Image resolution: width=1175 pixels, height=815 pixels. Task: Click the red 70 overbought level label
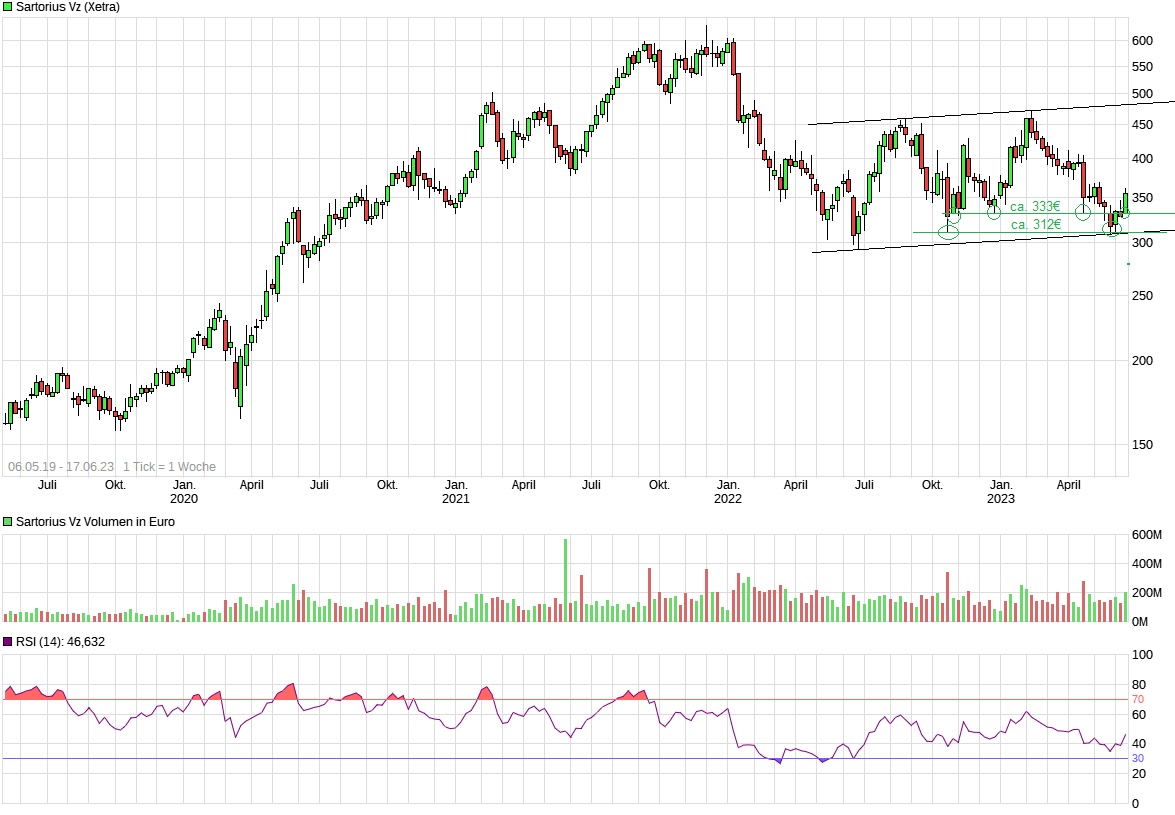[1138, 700]
